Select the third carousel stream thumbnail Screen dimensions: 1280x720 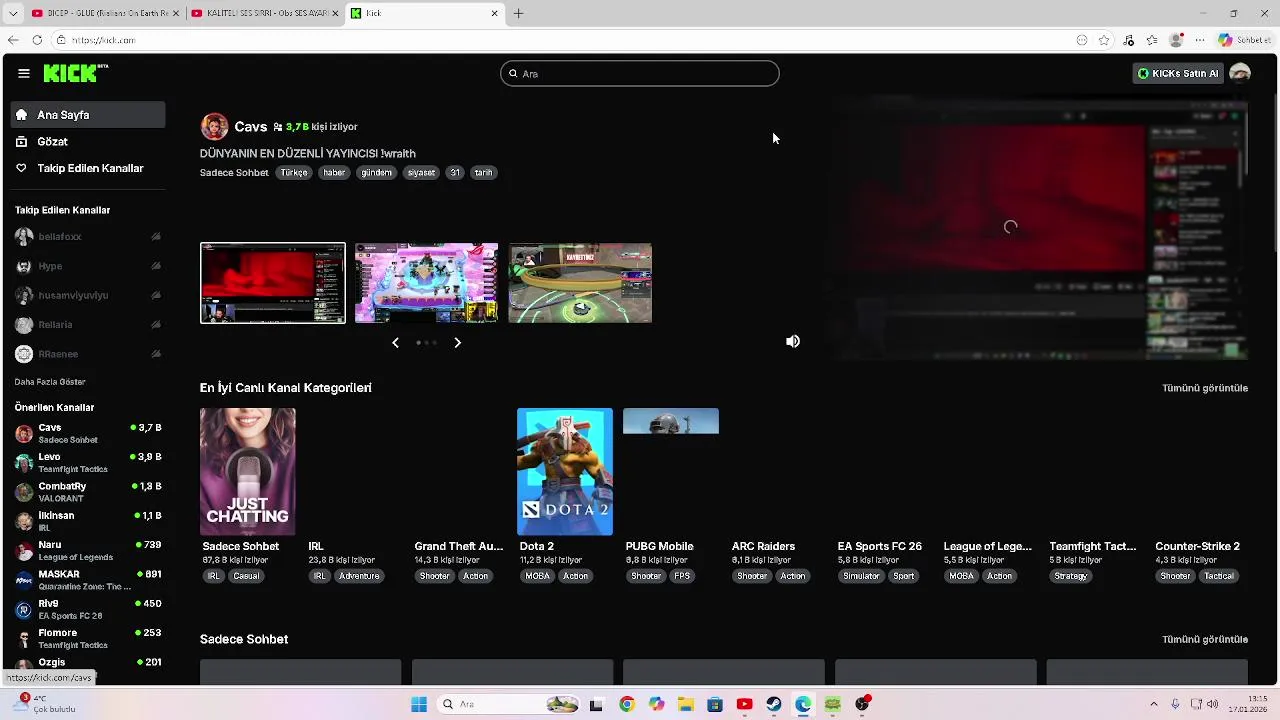[x=580, y=283]
